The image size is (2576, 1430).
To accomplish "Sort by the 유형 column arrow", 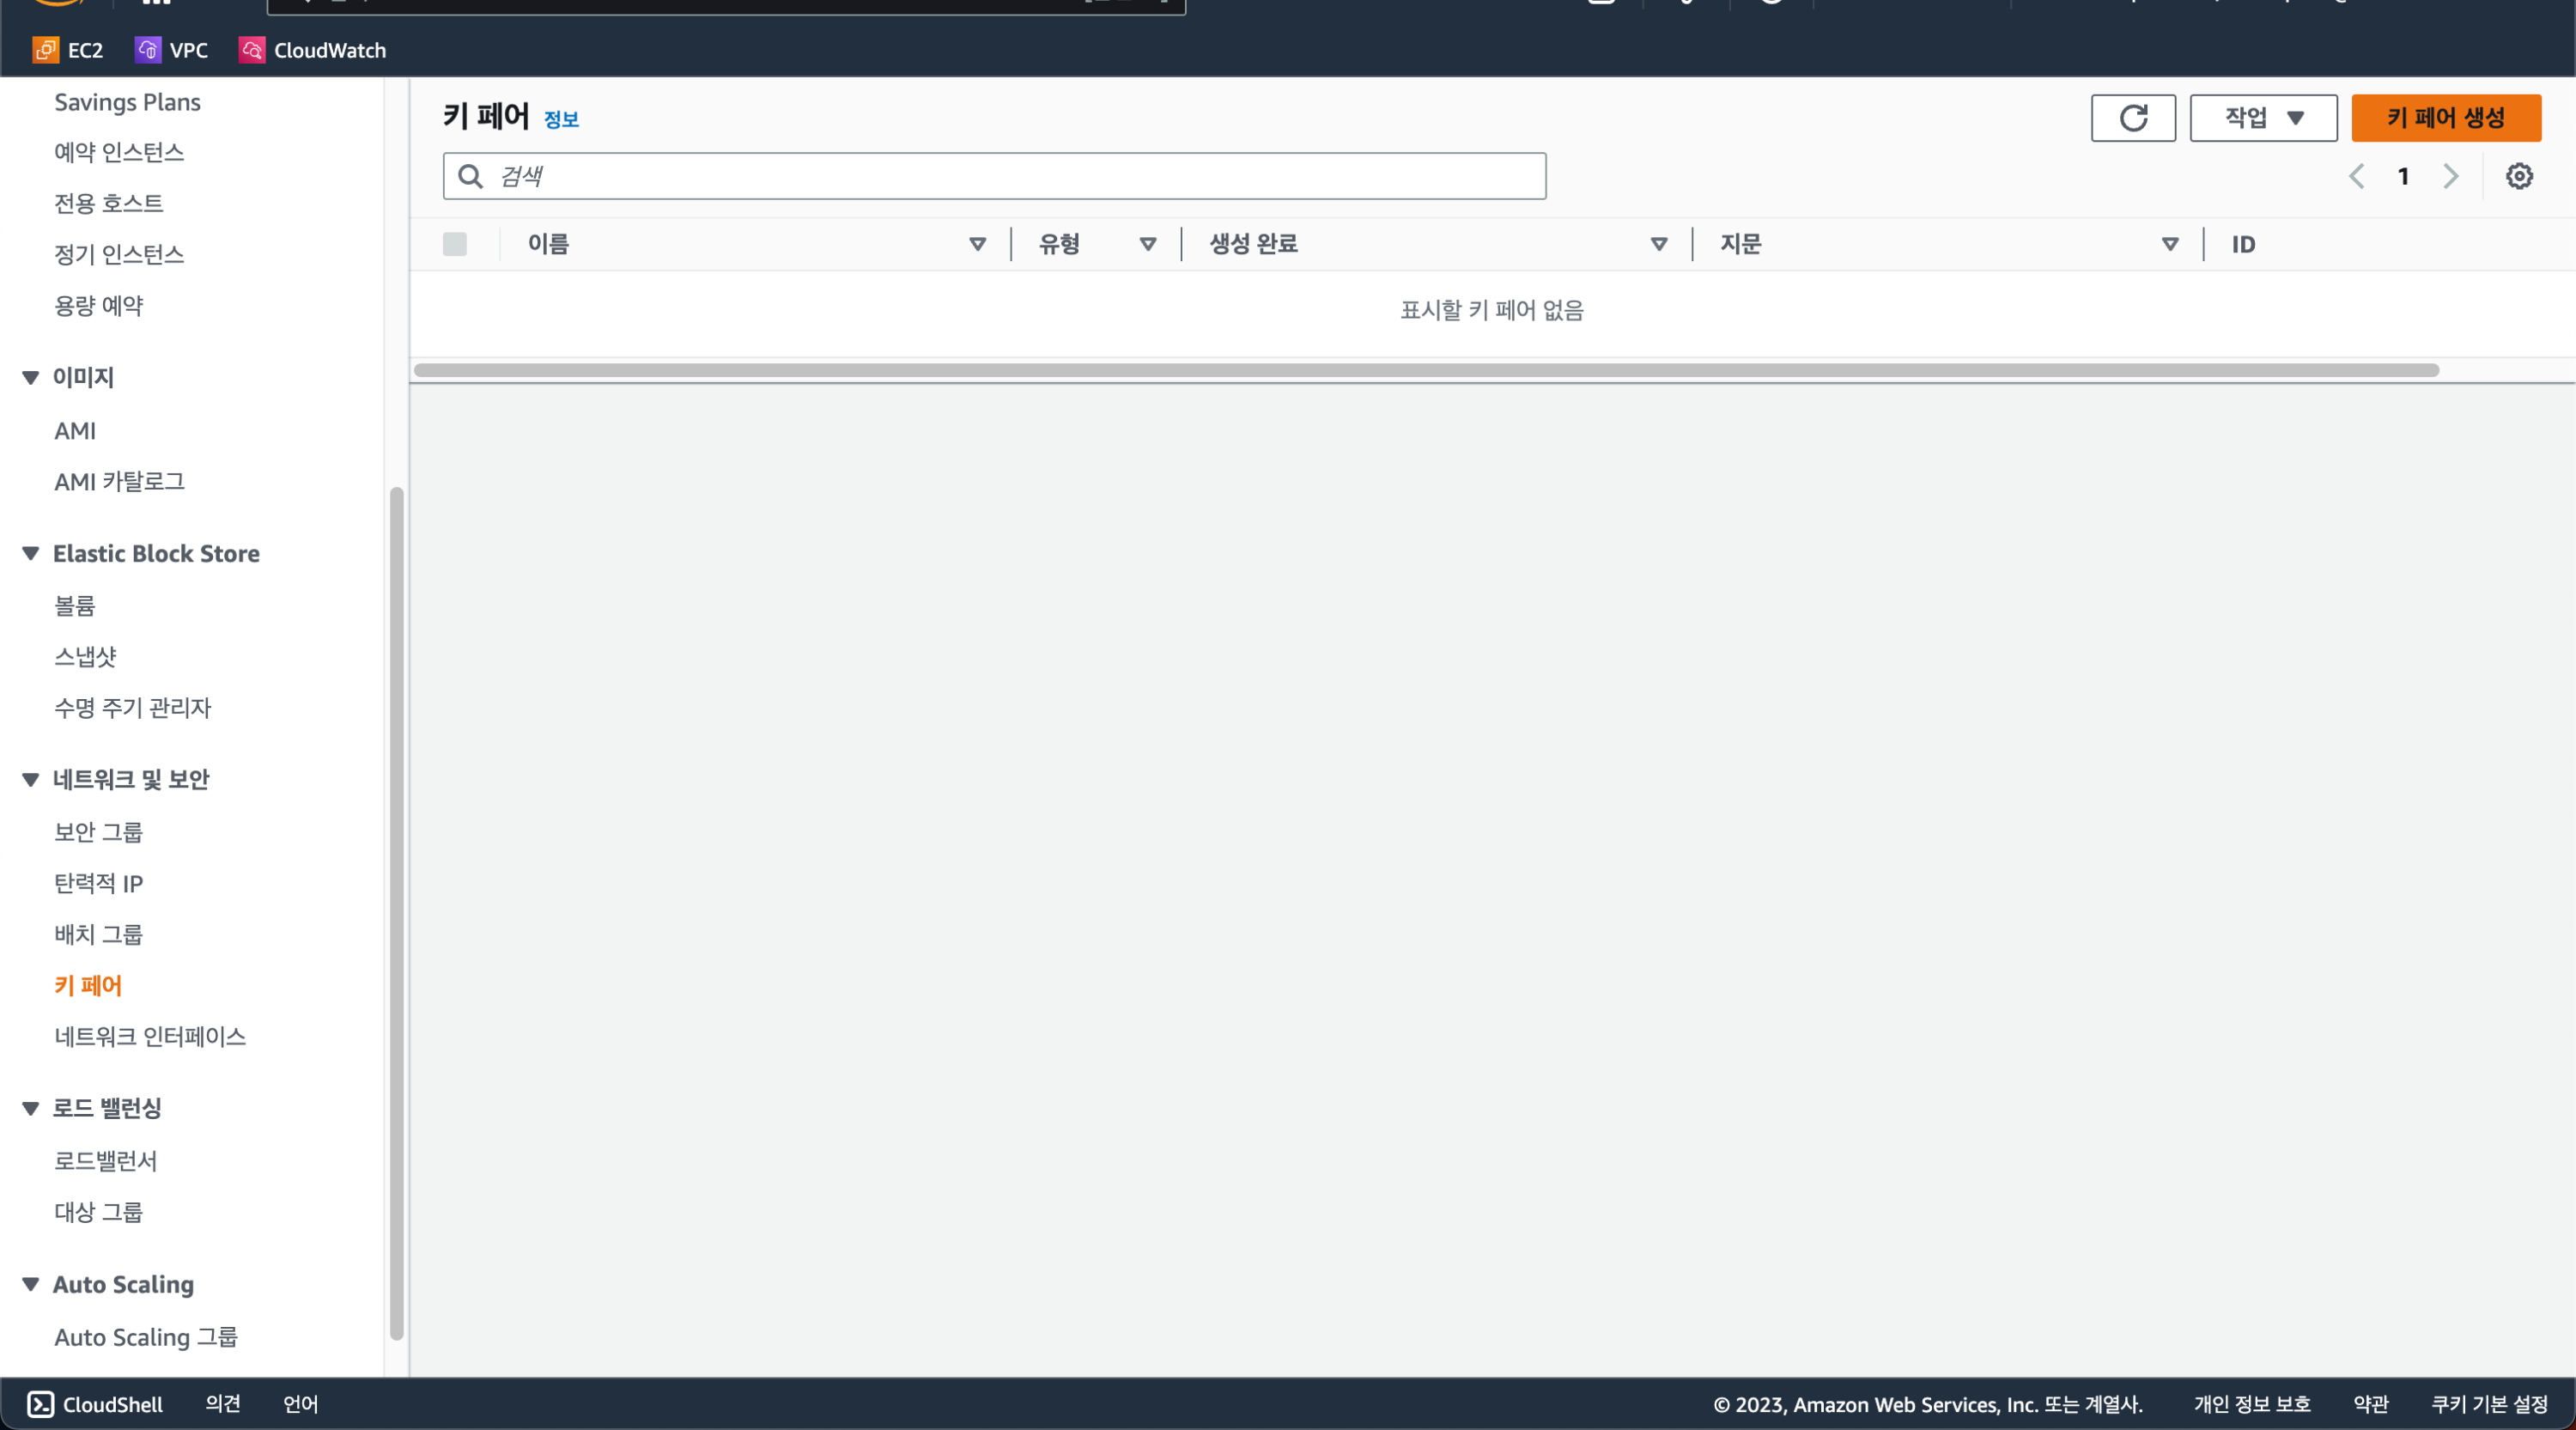I will 1147,244.
